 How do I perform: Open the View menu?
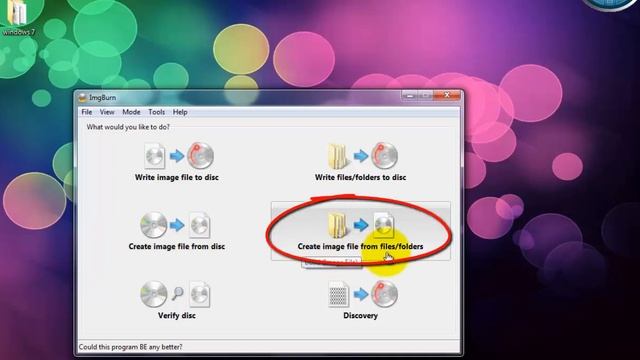(x=107, y=112)
